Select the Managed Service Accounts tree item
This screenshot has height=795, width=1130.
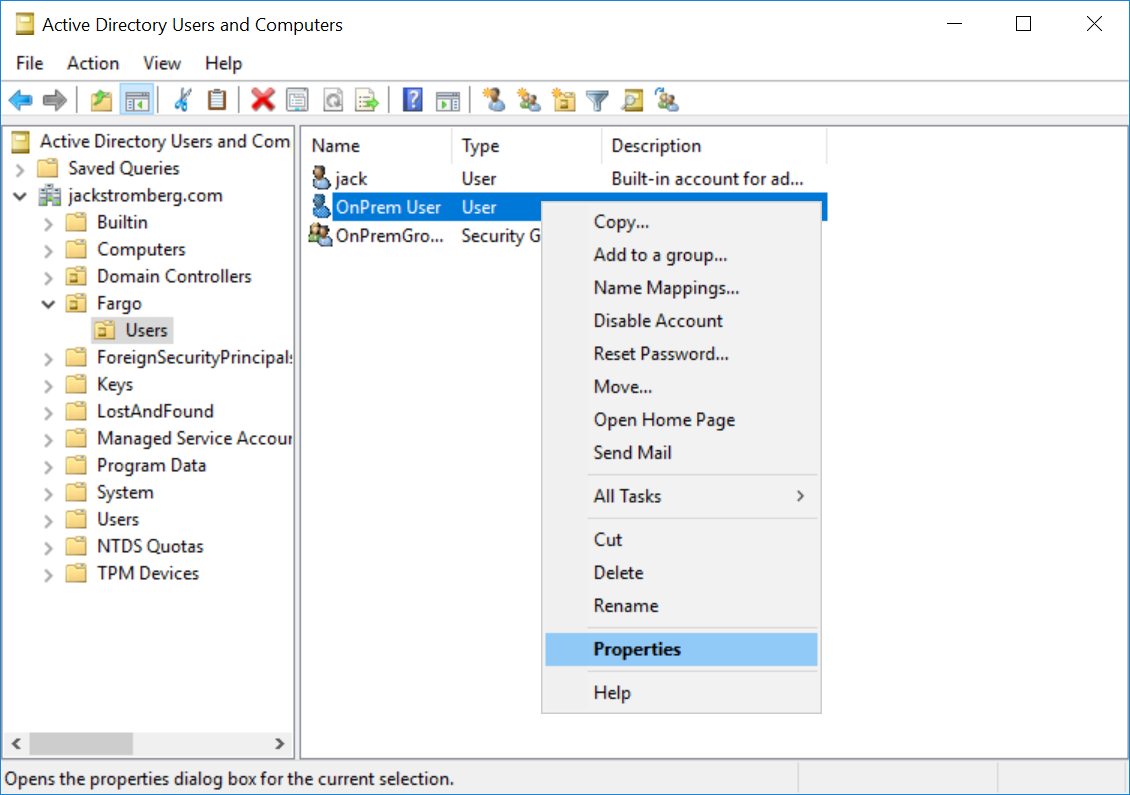[x=194, y=438]
